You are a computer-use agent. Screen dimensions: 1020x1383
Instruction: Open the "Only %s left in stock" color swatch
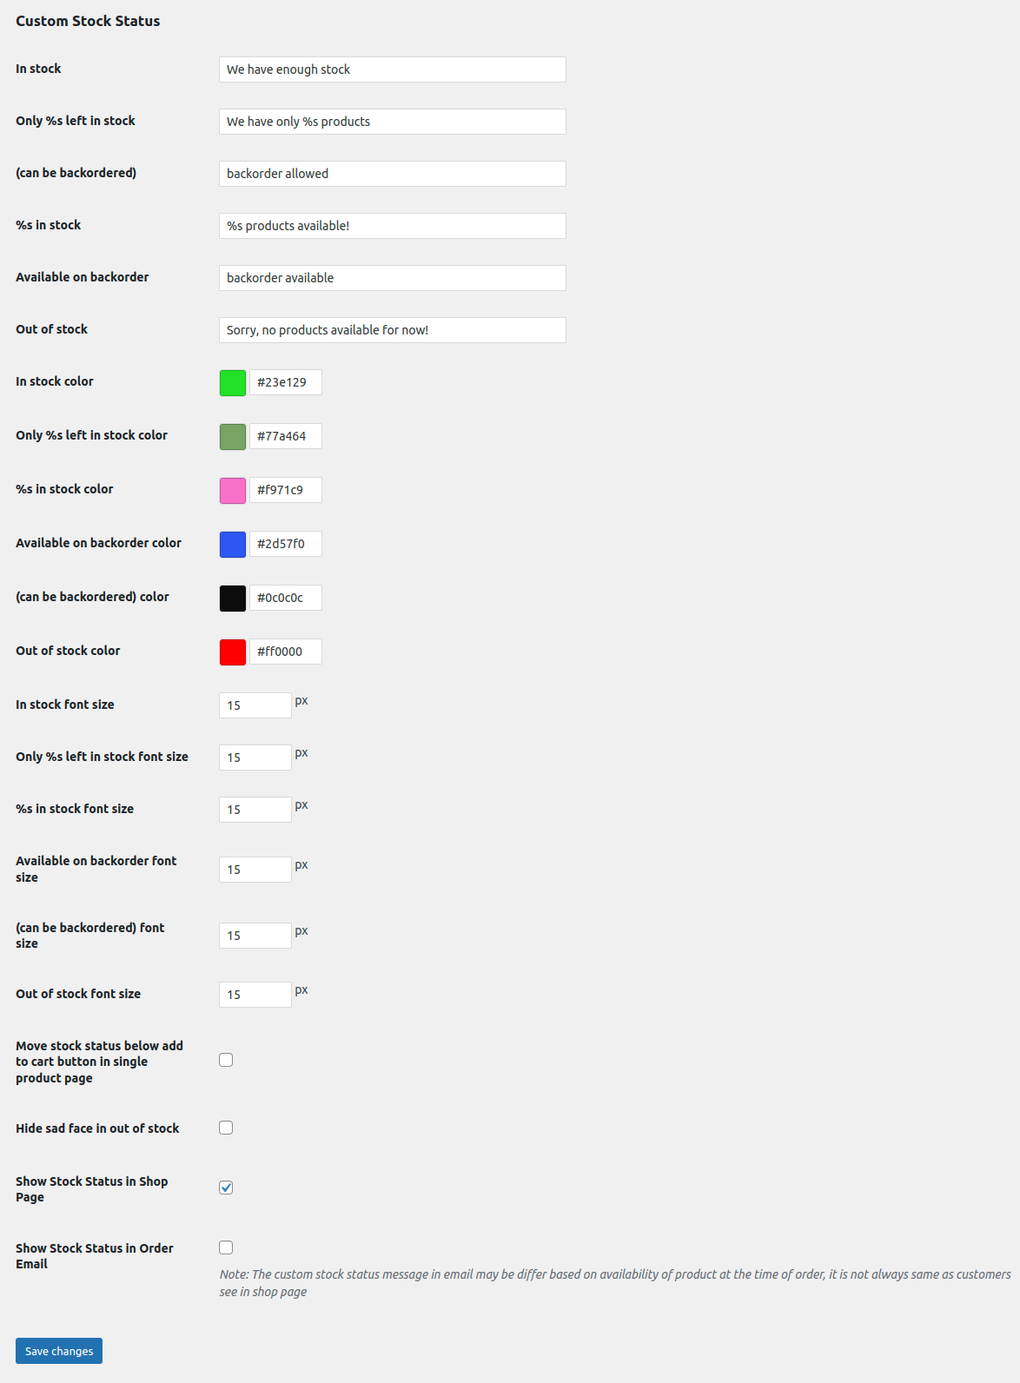(232, 436)
